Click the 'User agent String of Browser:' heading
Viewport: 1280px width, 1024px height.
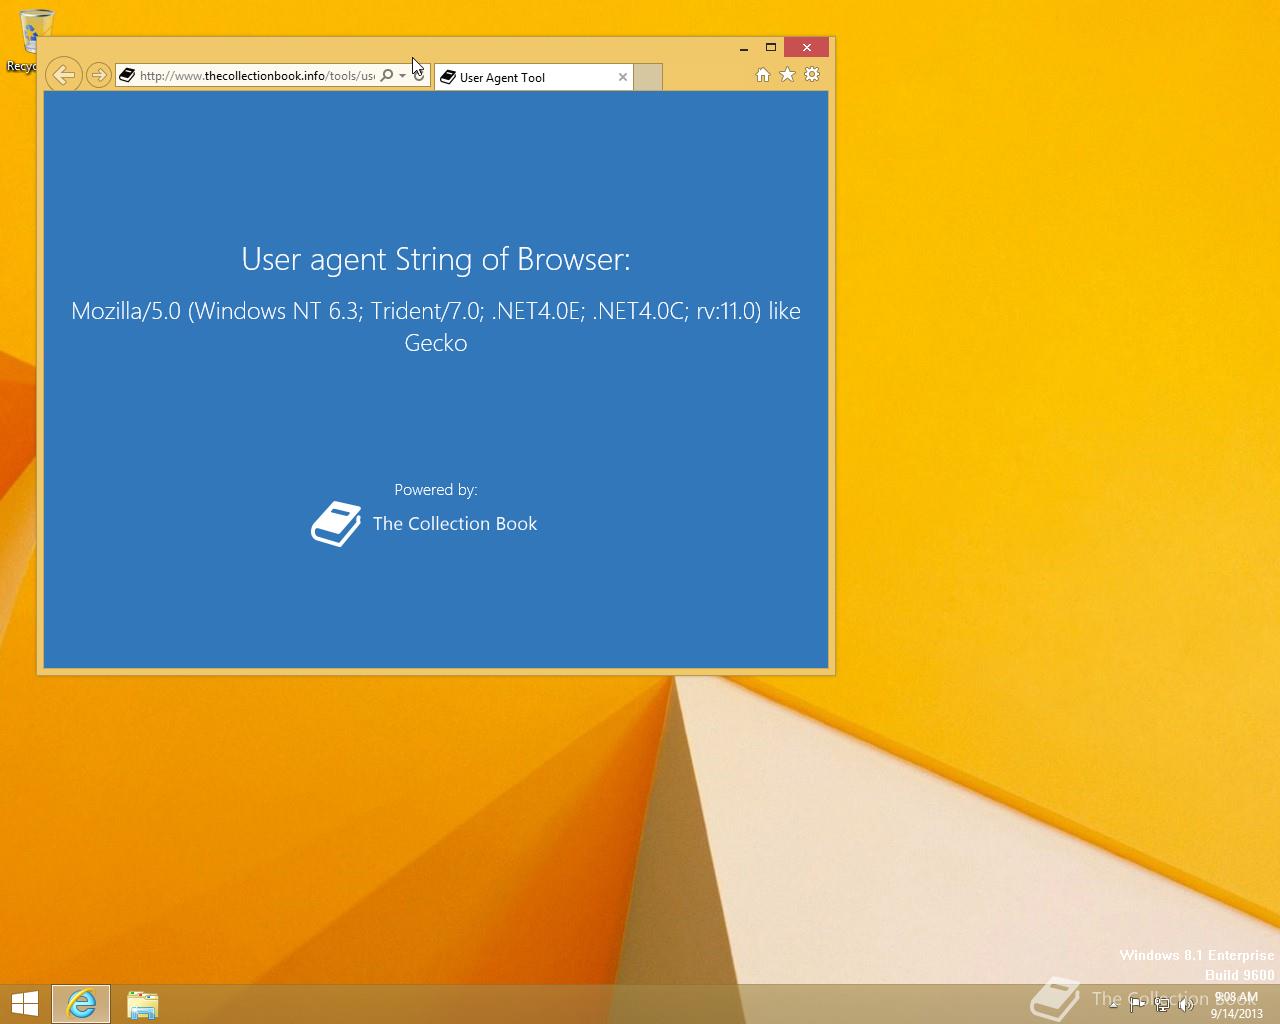(x=436, y=260)
